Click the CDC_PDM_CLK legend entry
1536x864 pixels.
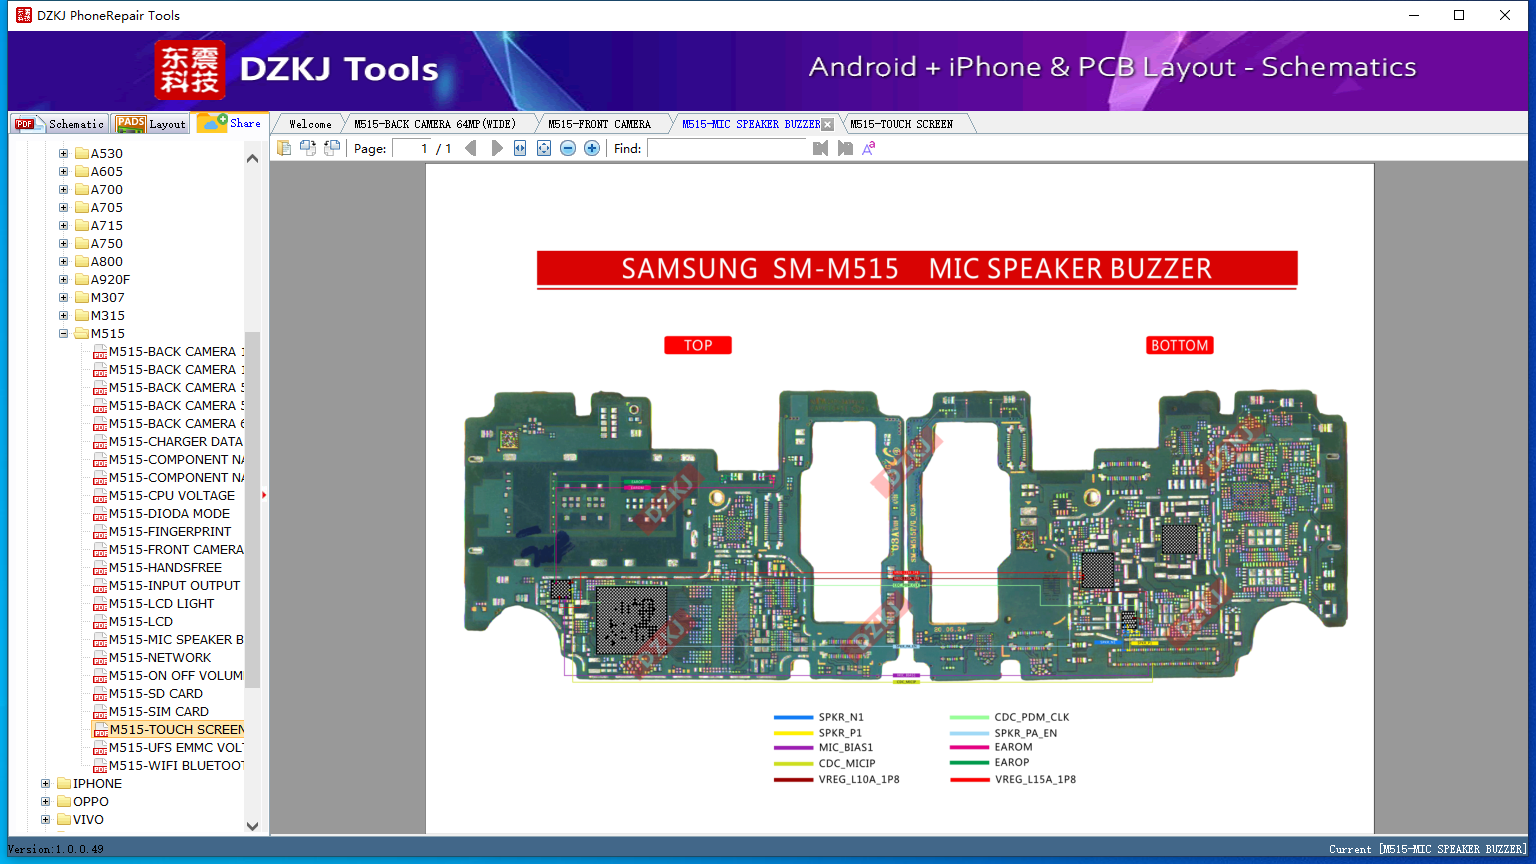[1010, 717]
